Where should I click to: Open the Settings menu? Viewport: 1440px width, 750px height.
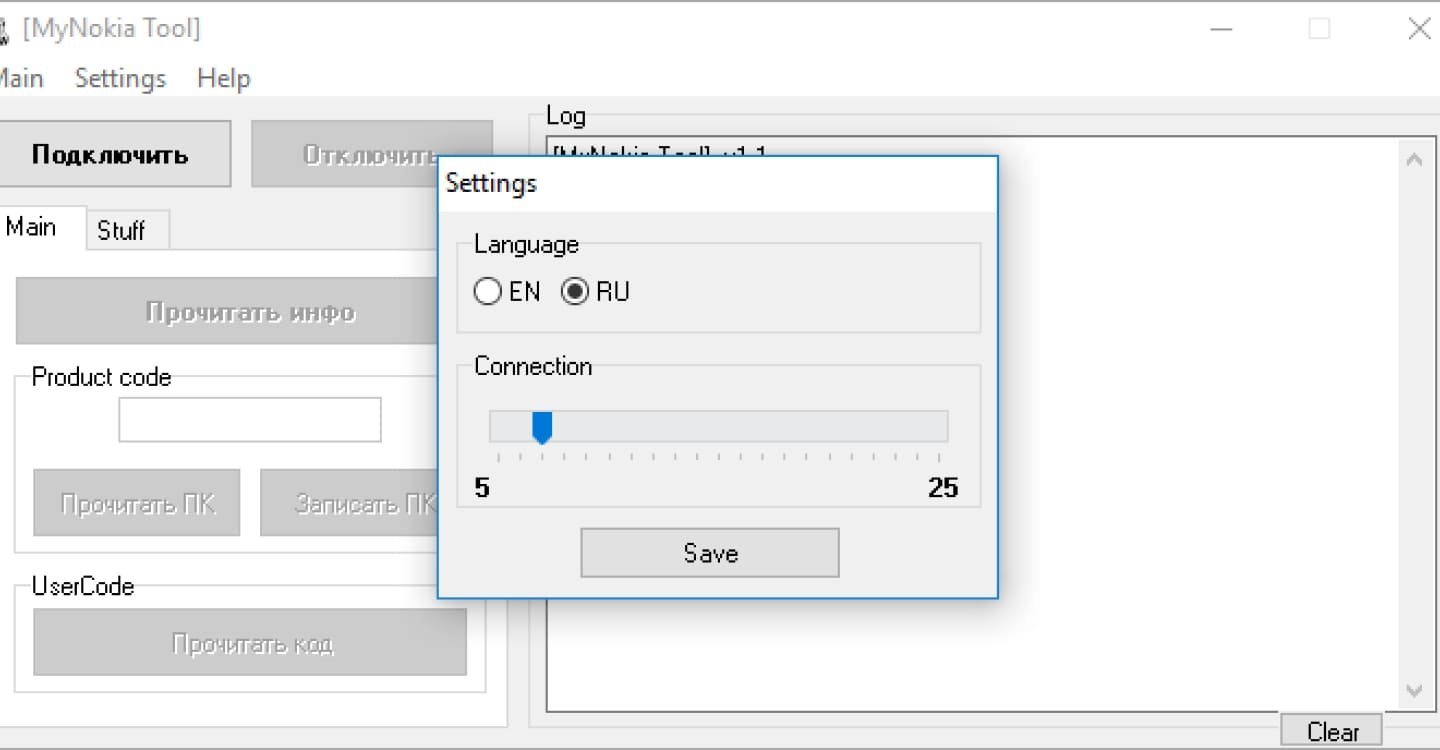click(x=120, y=78)
